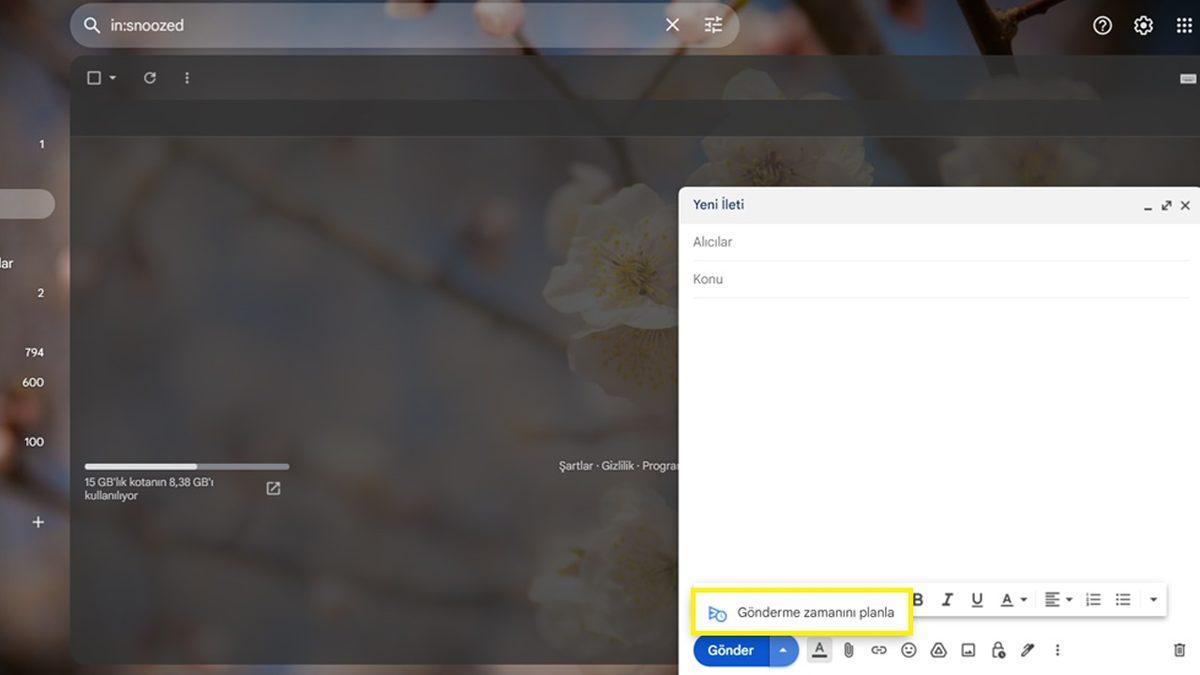Enable confidential mode with the lock icon
1200x675 pixels.
click(x=998, y=650)
